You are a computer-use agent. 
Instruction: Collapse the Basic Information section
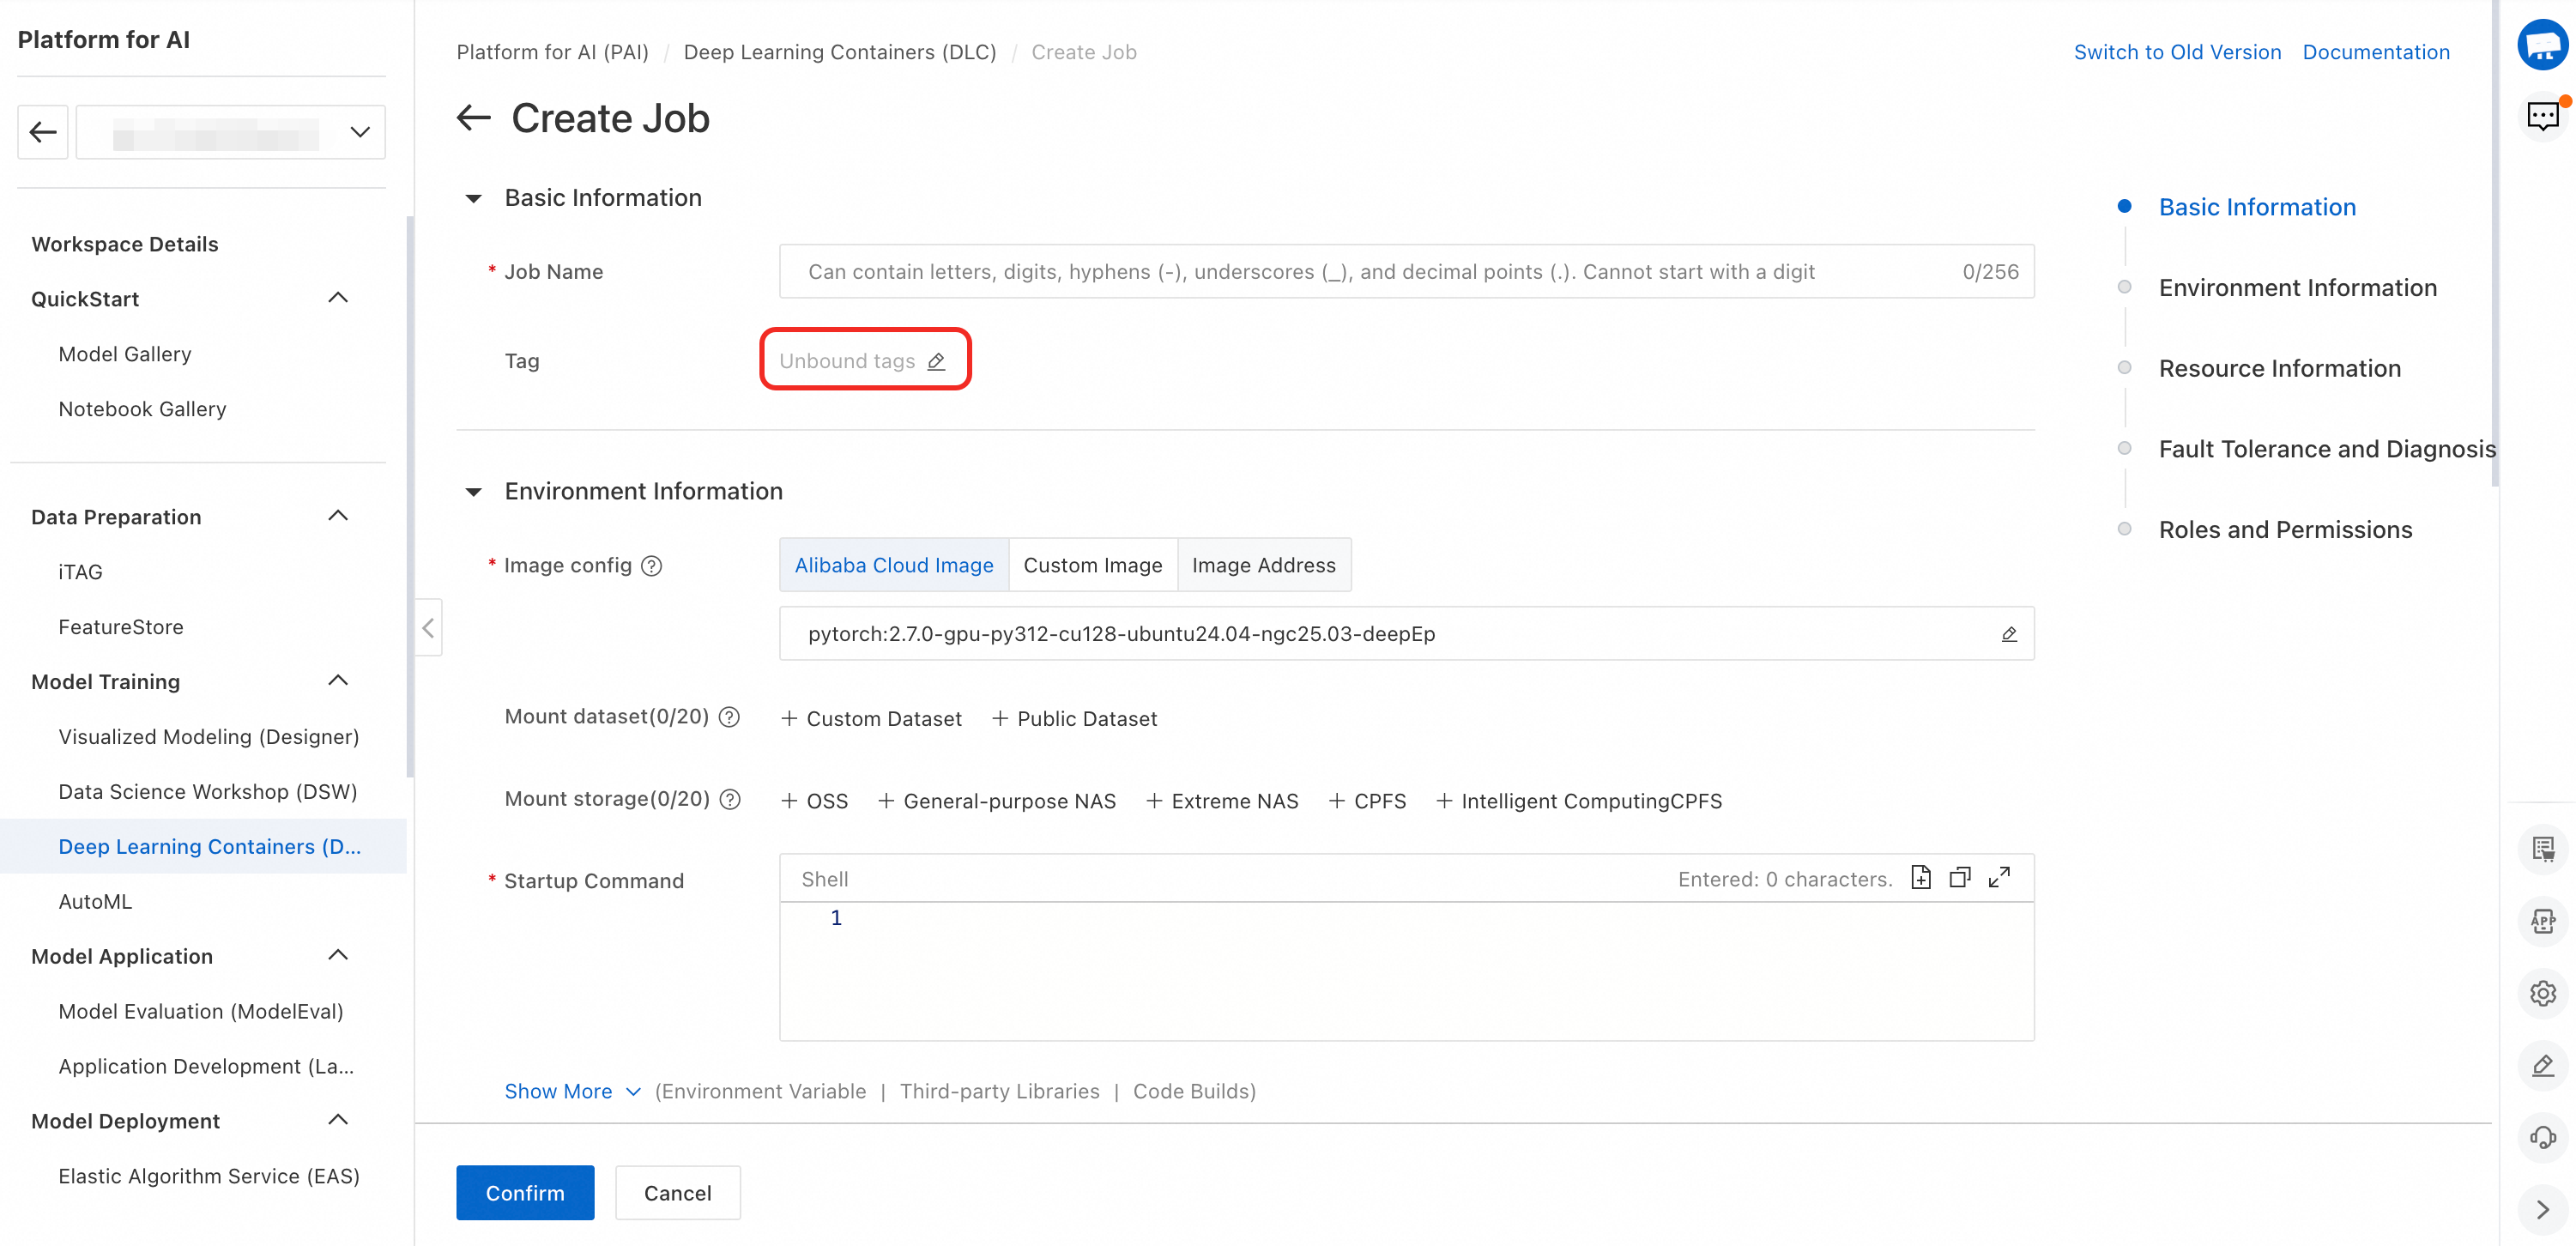pyautogui.click(x=474, y=198)
